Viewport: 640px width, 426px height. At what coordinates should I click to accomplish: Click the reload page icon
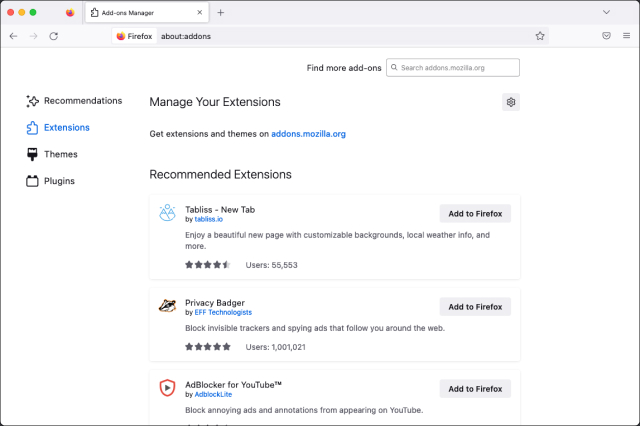(x=53, y=35)
